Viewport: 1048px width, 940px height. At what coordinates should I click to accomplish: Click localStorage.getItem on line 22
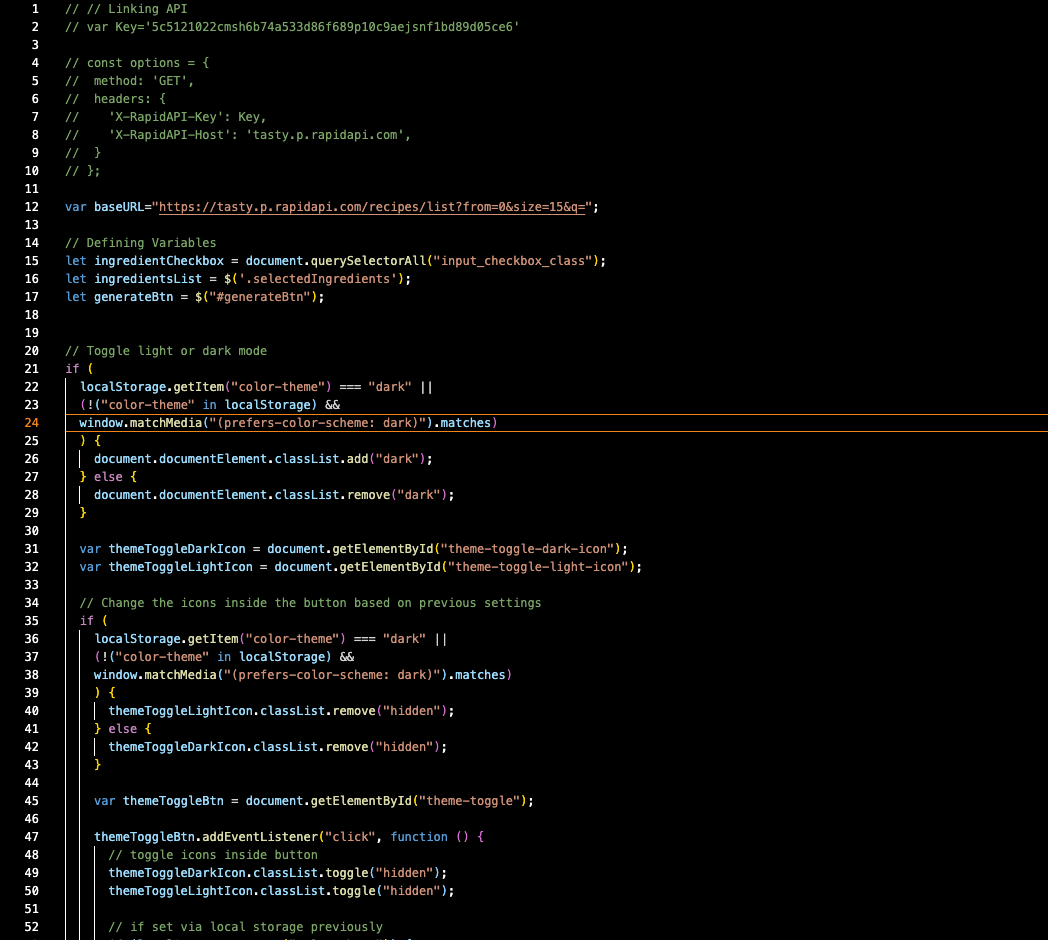tap(150, 386)
